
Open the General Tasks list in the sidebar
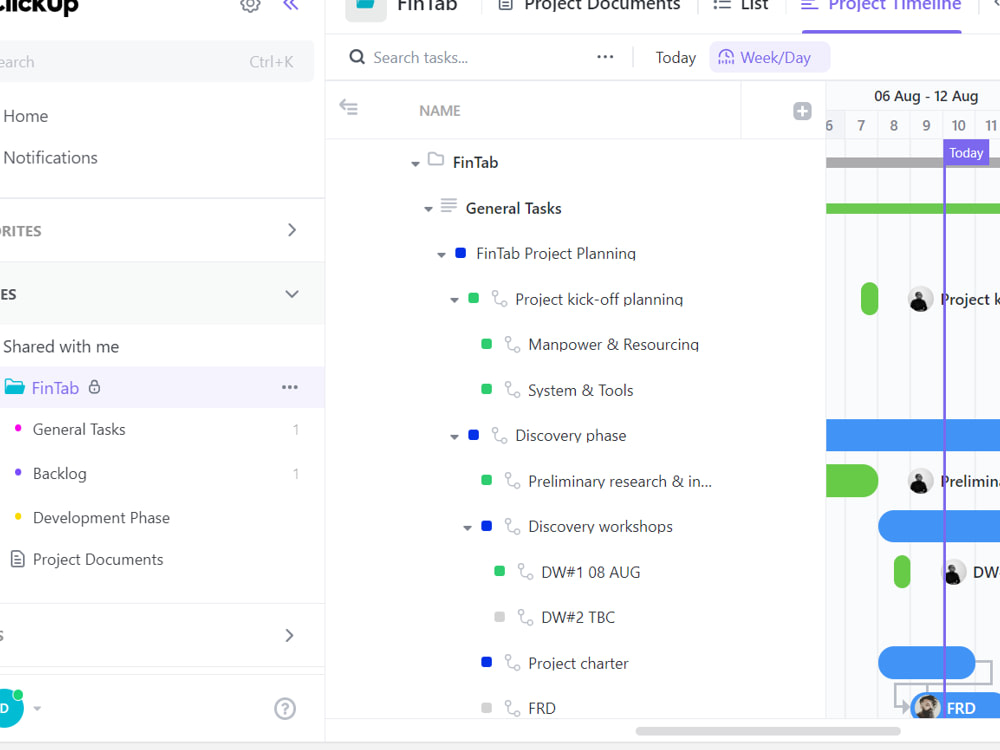(x=79, y=429)
